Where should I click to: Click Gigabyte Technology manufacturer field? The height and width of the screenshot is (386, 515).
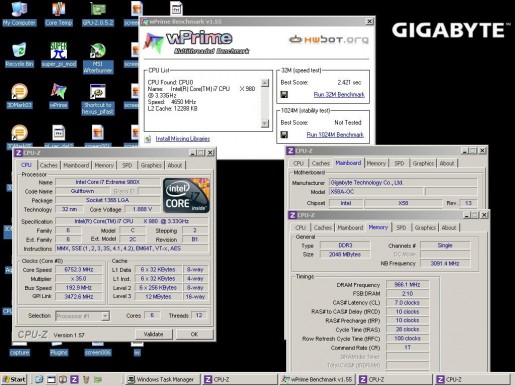point(403,183)
